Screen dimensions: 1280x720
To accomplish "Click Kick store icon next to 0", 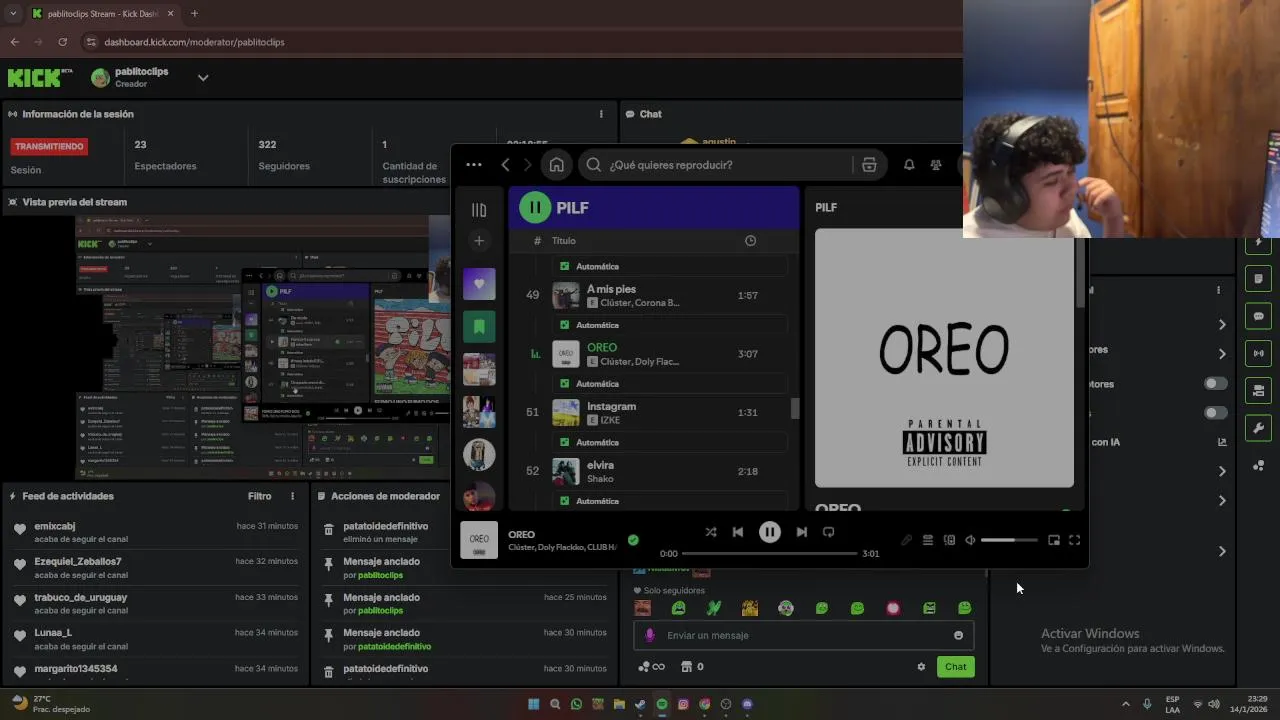I will pyautogui.click(x=687, y=667).
